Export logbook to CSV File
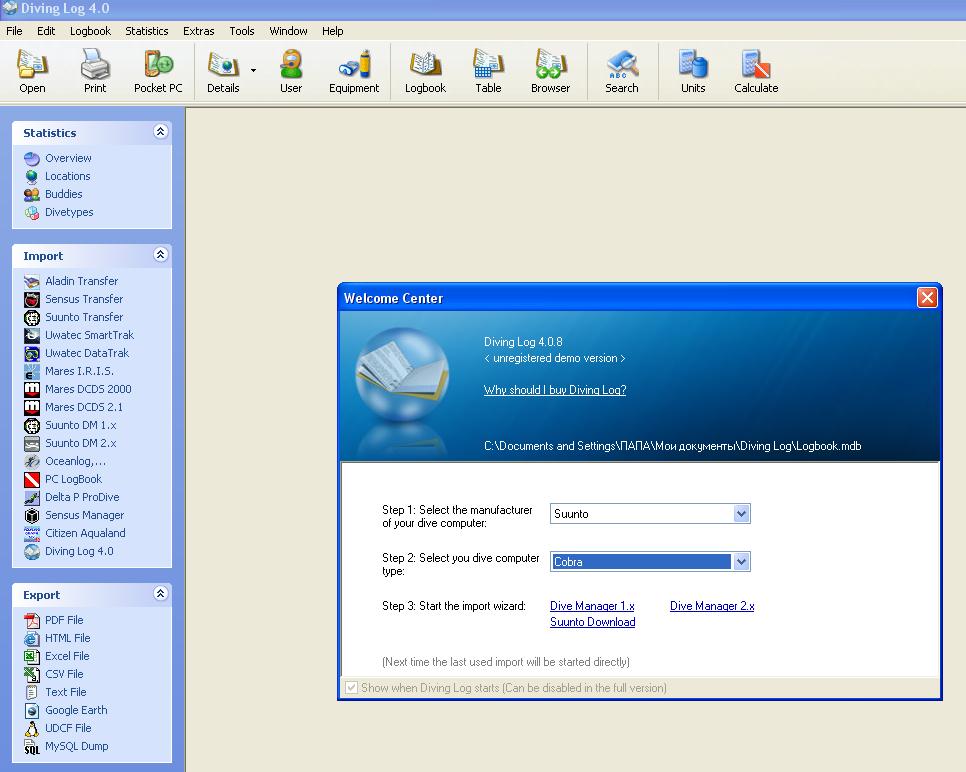This screenshot has height=772, width=966. [x=54, y=674]
